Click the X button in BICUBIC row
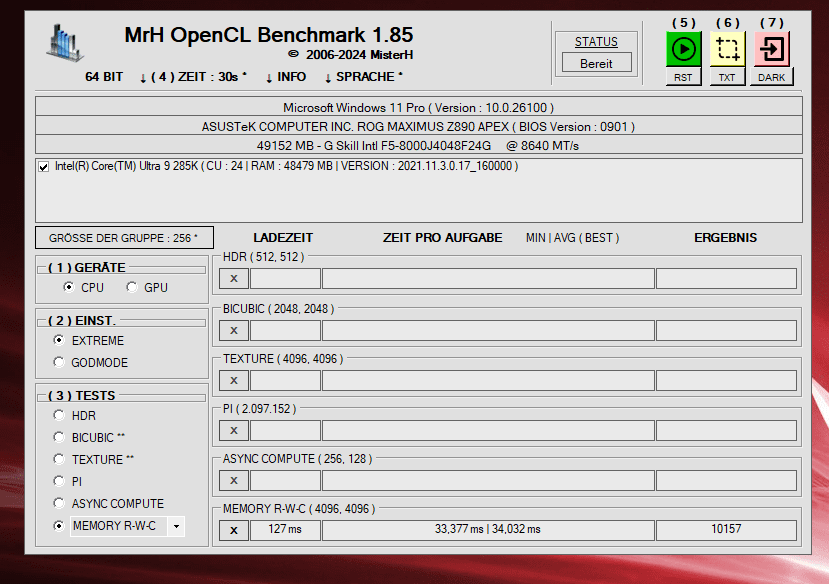The width and height of the screenshot is (829, 584). tap(234, 330)
